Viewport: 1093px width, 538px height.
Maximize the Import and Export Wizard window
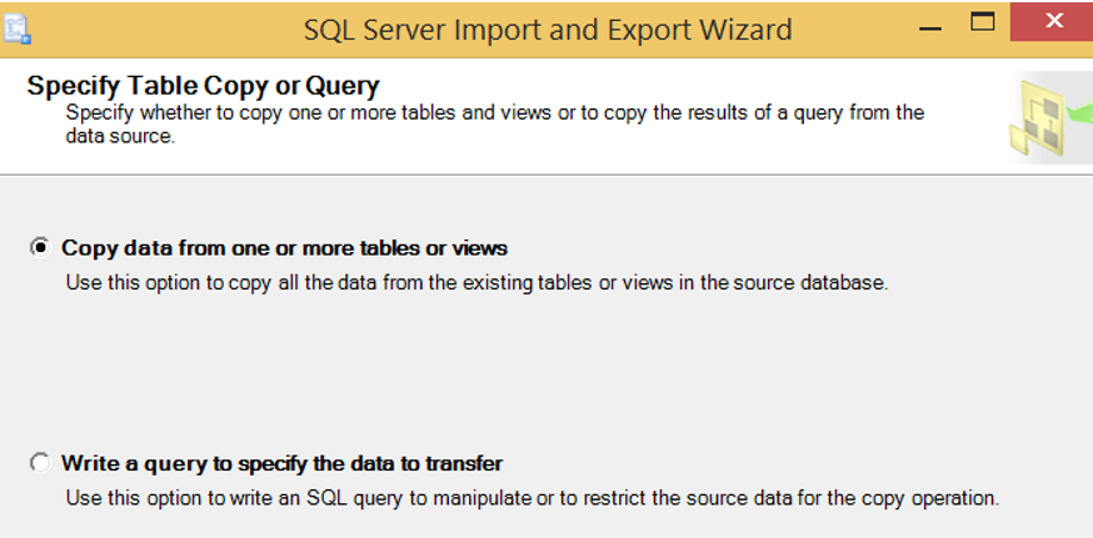pyautogui.click(x=982, y=22)
